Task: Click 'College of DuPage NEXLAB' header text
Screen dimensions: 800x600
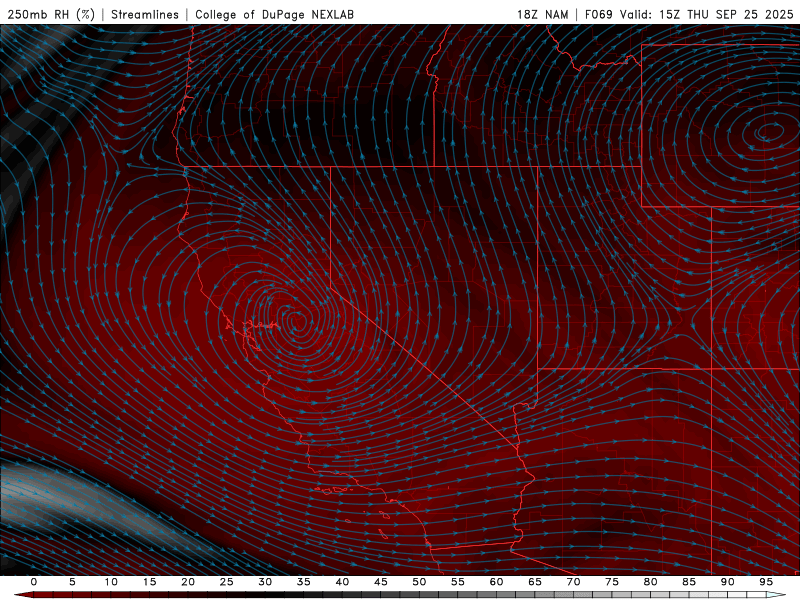Action: click(x=274, y=14)
